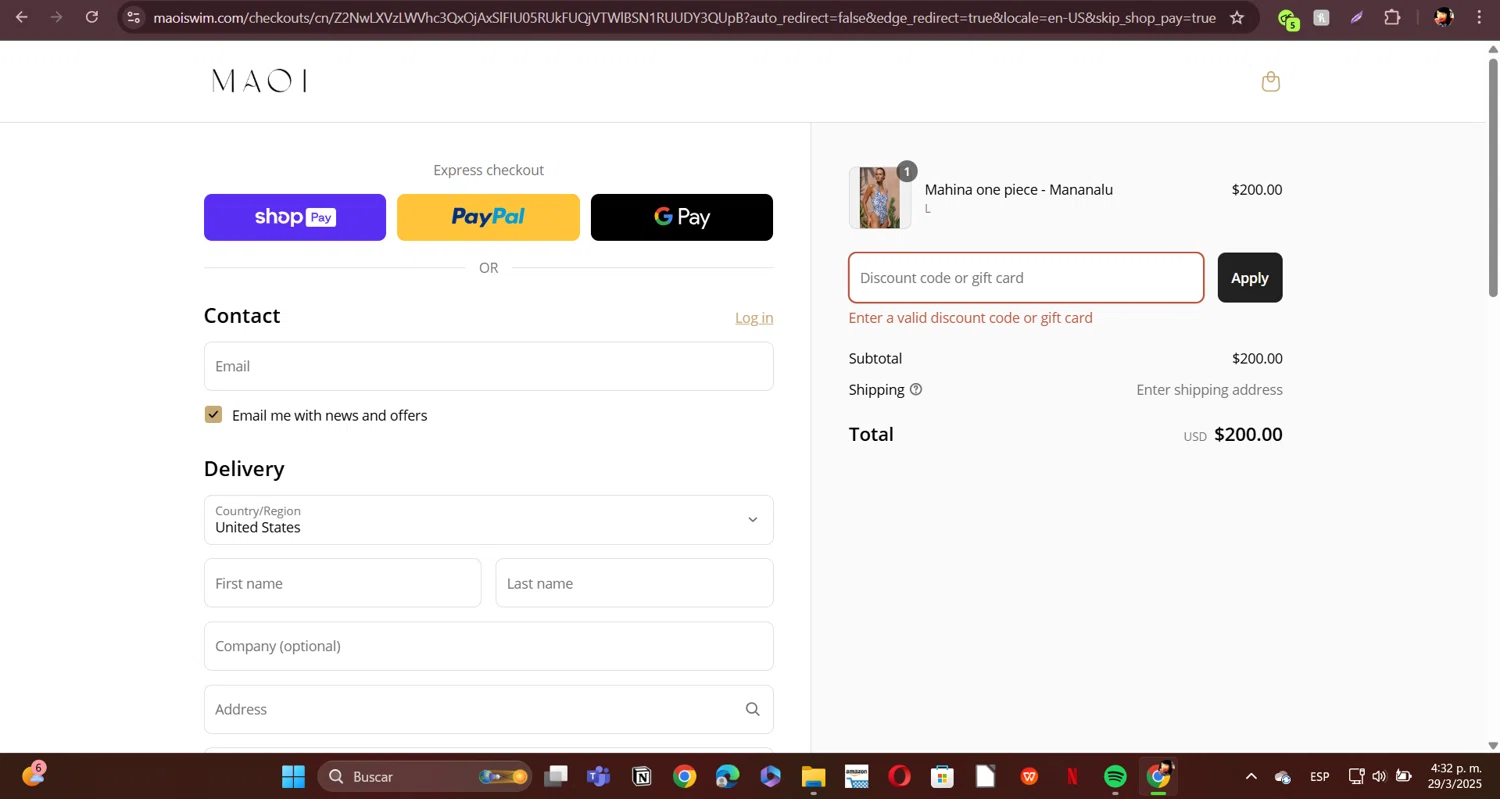Image resolution: width=1500 pixels, height=799 pixels.
Task: Click the browser address bar URL
Action: (x=684, y=18)
